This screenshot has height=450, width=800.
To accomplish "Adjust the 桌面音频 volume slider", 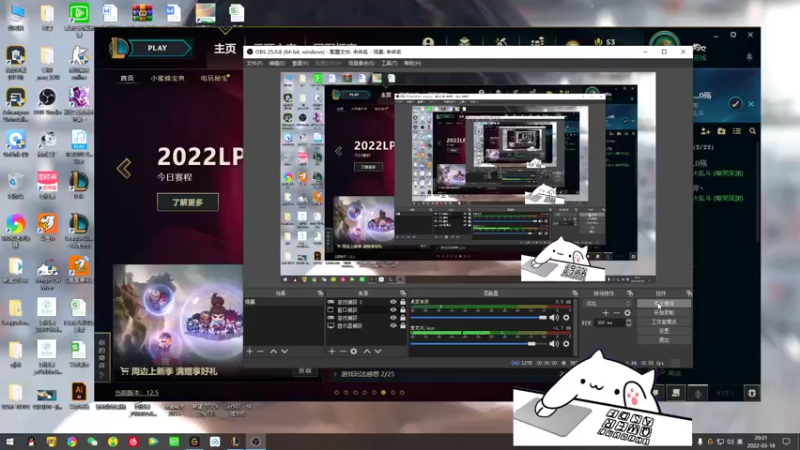I will [x=479, y=317].
